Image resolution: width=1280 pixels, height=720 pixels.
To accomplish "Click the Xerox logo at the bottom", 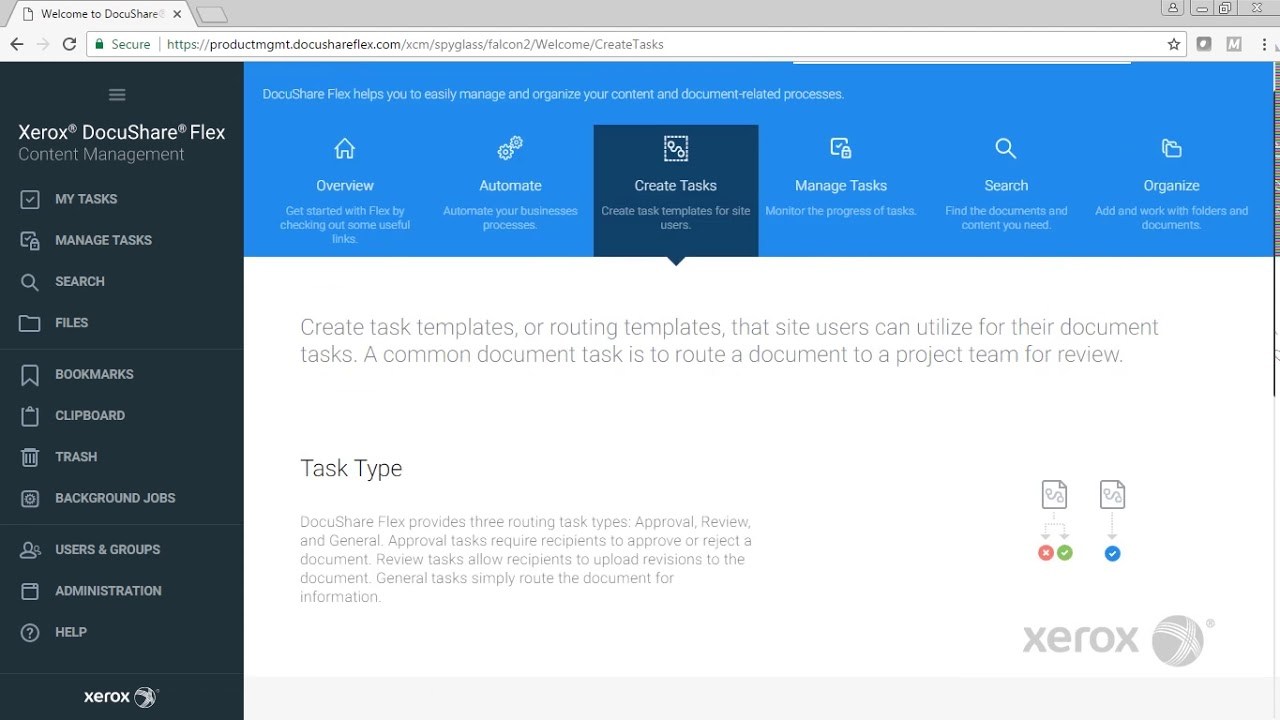I will tap(120, 696).
